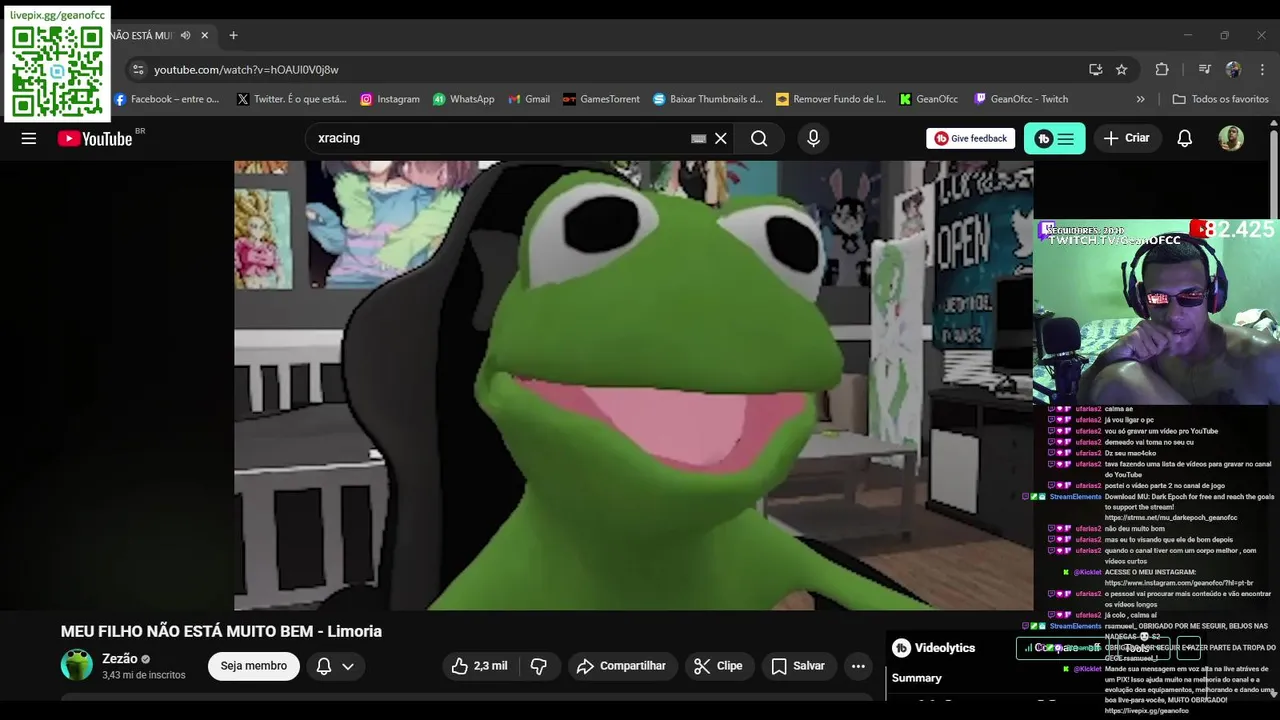Open the Twitter bookmark
Viewport: 1280px width, 720px height.
pyautogui.click(x=292, y=99)
